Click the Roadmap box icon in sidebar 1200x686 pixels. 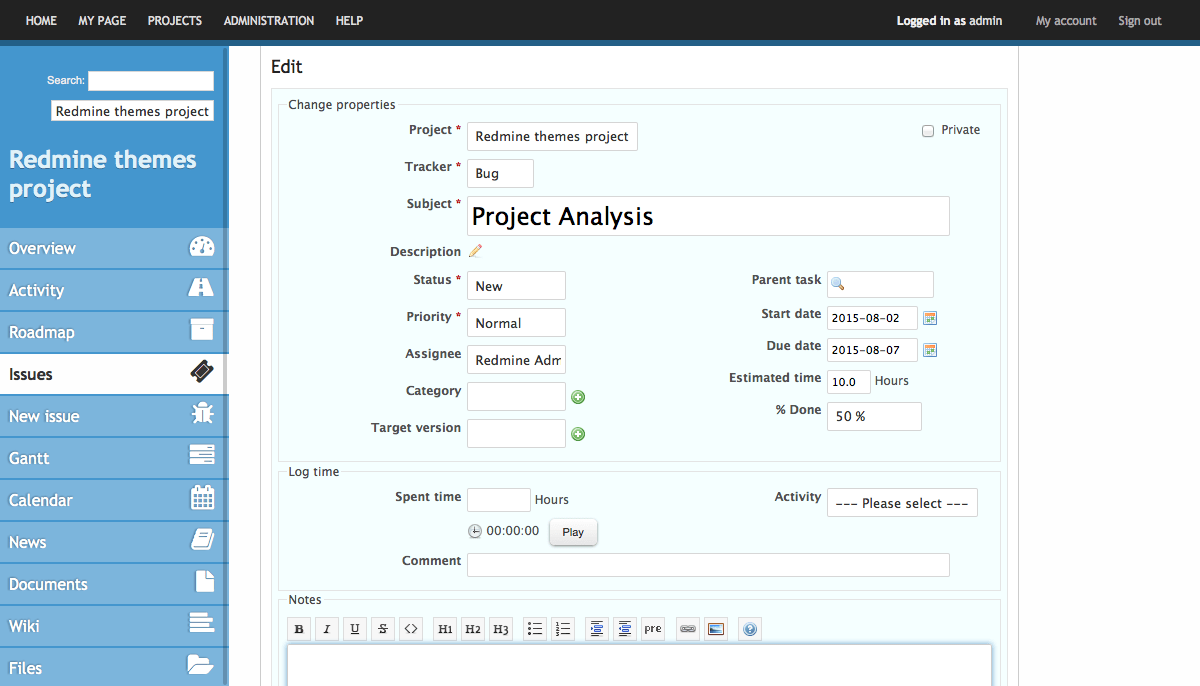[202, 330]
